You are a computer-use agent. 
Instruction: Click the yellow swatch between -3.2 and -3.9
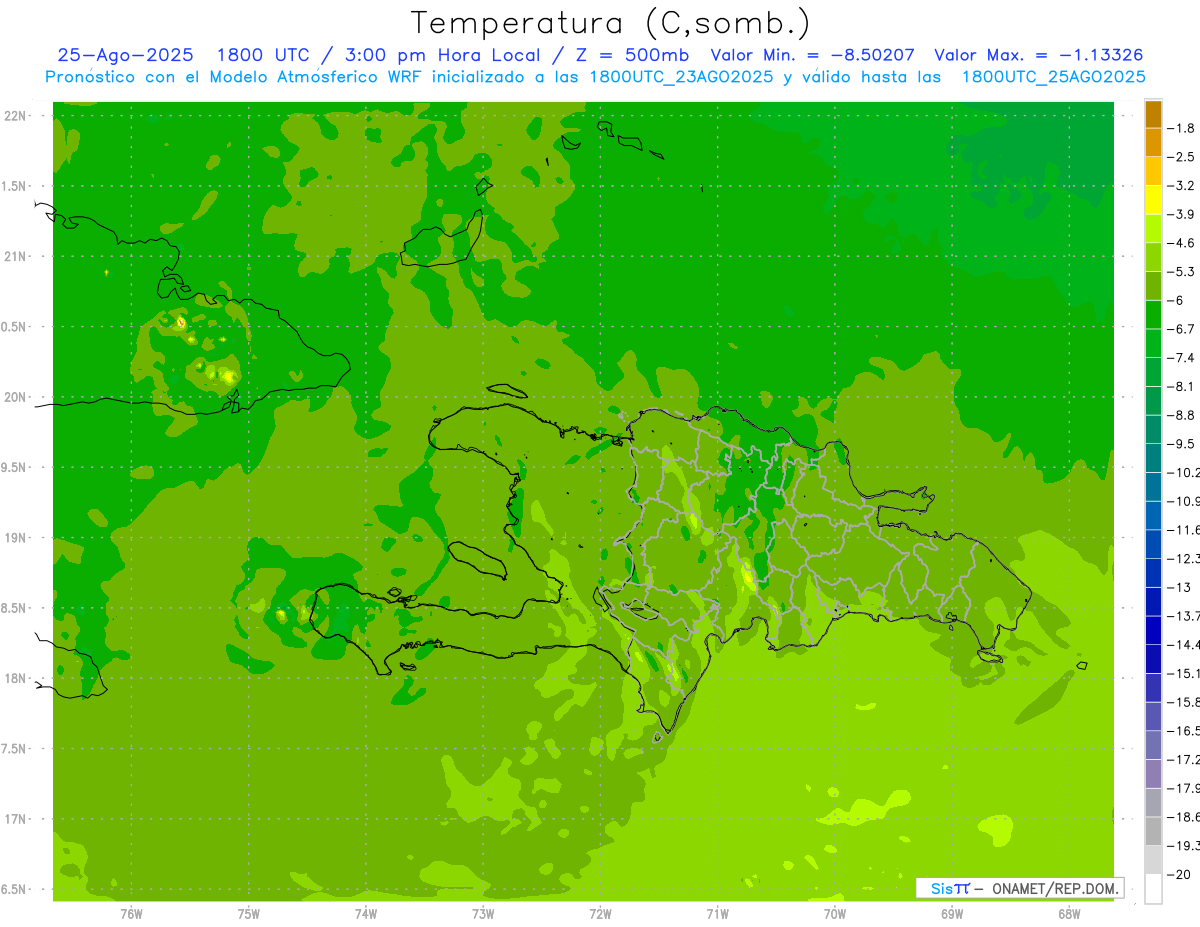pyautogui.click(x=1153, y=200)
